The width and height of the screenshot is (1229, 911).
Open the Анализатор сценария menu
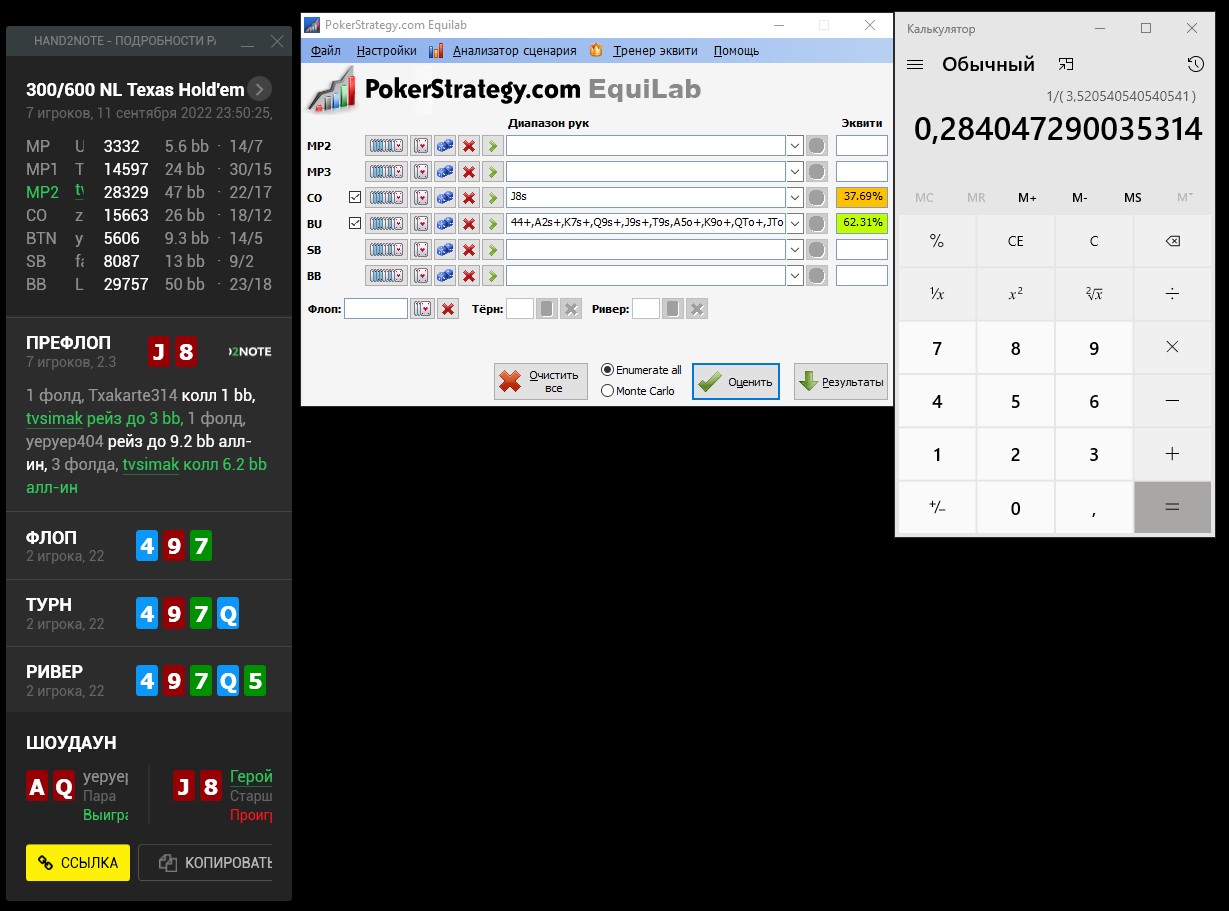tap(514, 51)
